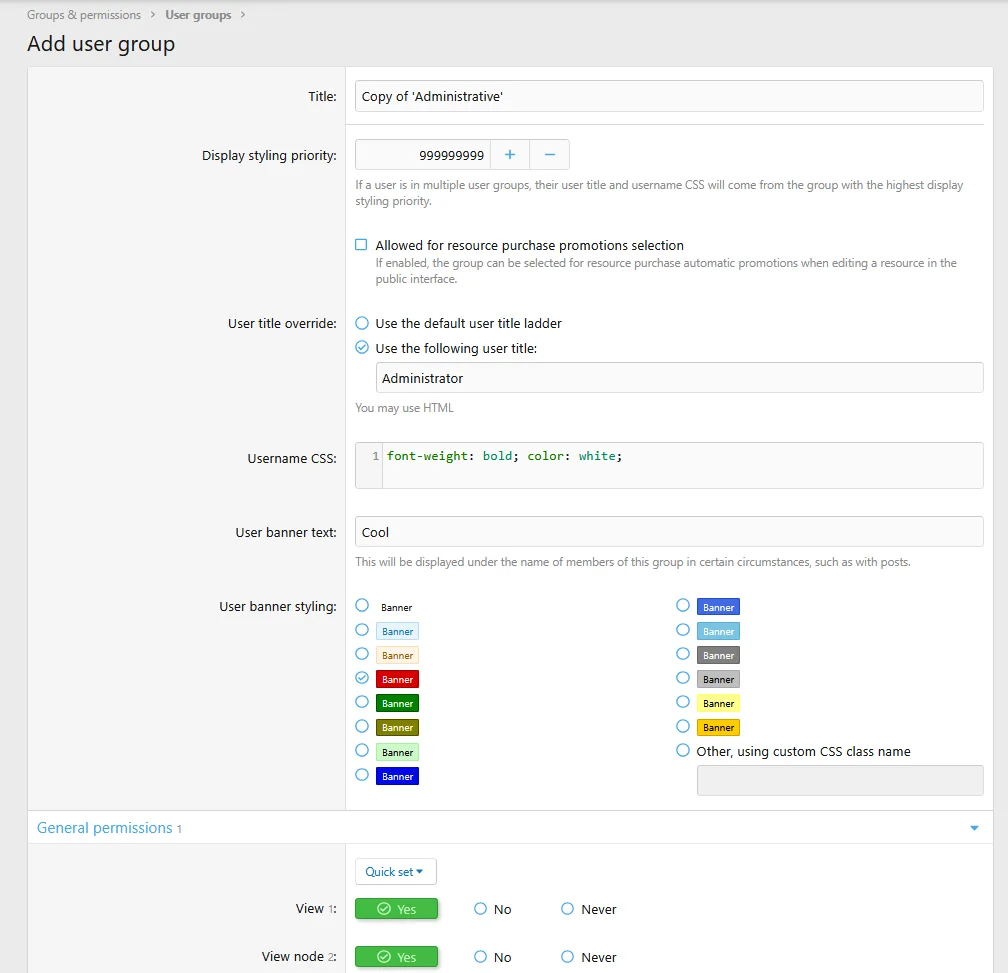Screen dimensions: 1008x973
Task: Select the red Banner style
Action: [x=362, y=678]
